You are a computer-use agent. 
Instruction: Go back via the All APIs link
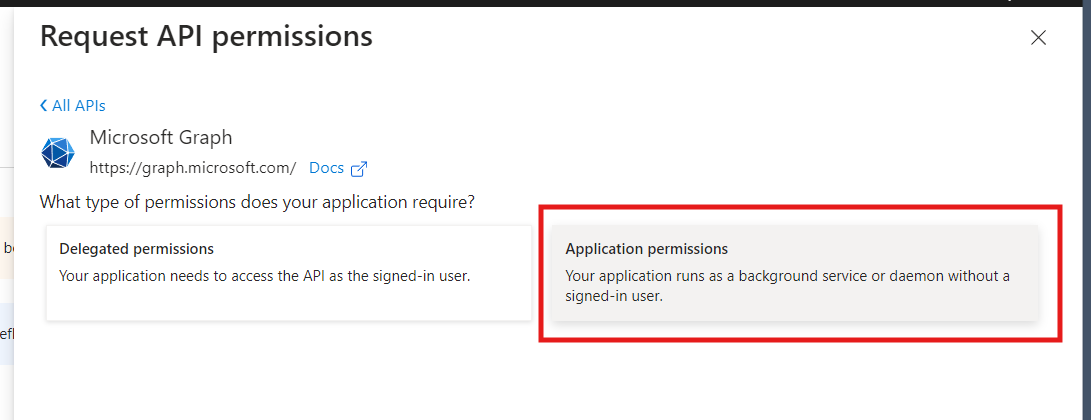(72, 106)
